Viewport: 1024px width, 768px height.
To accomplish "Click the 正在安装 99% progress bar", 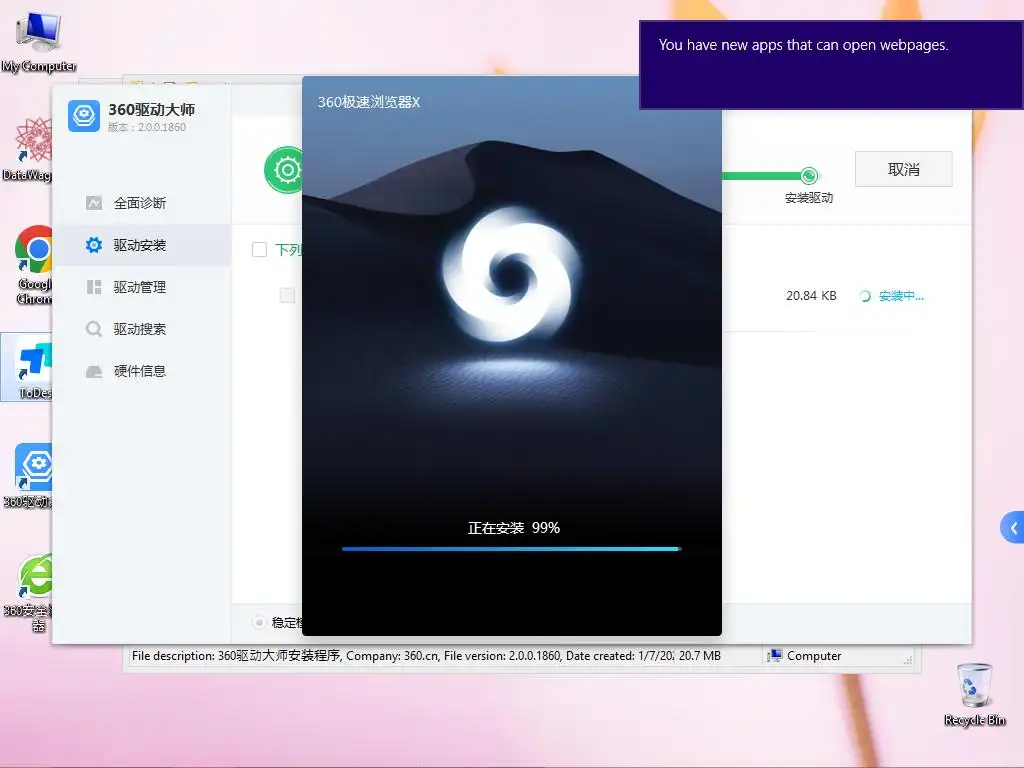I will coord(511,549).
